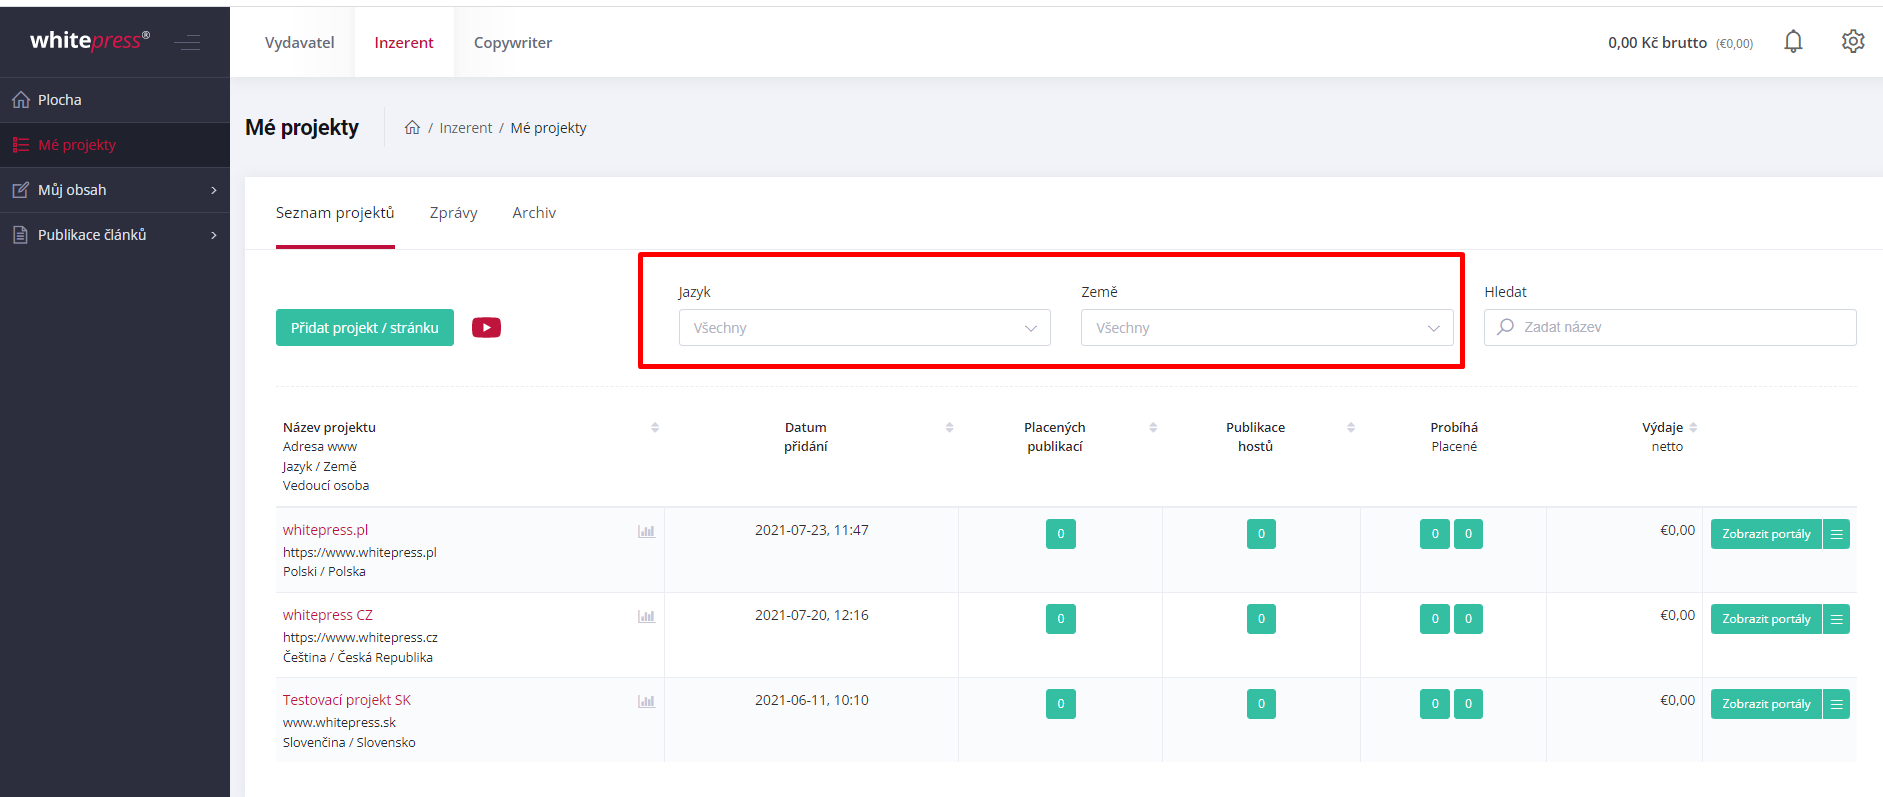The height and width of the screenshot is (797, 1883).
Task: Open the menu icon for Testovací projekt SK row
Action: [1836, 704]
